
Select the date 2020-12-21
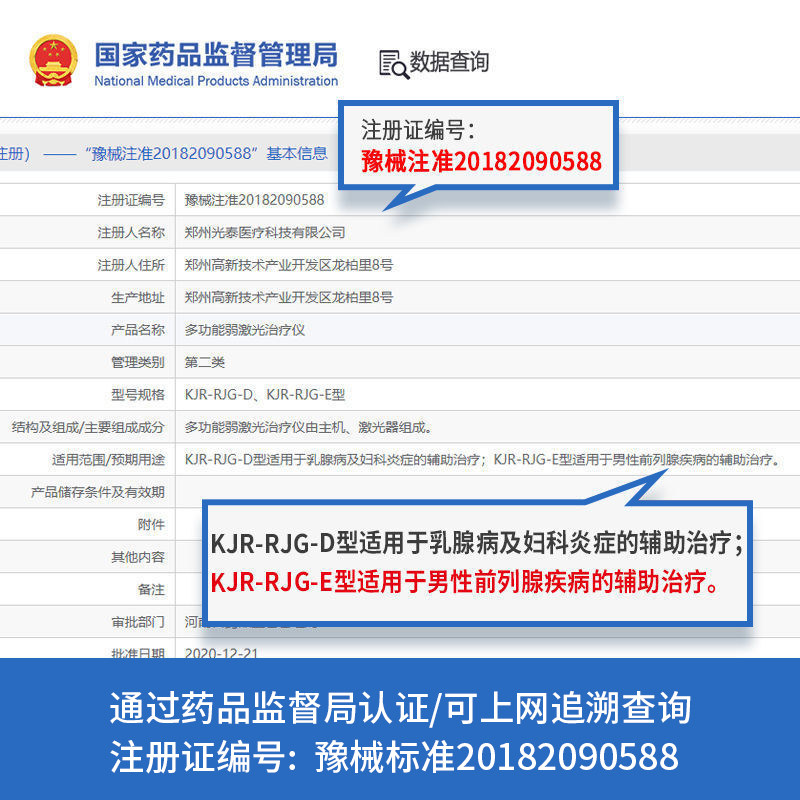(221, 653)
